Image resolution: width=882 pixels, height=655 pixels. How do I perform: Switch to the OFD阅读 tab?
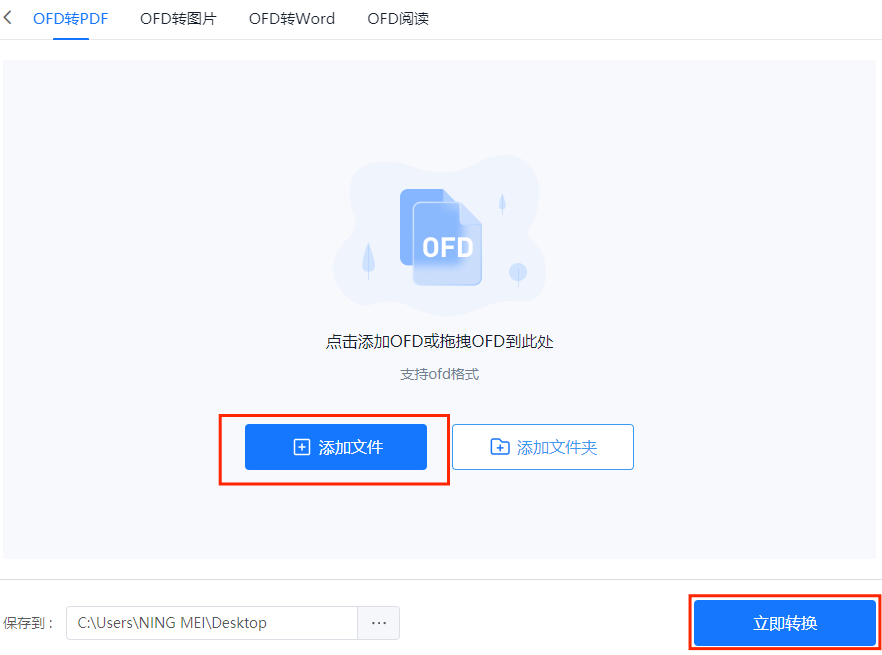(398, 19)
